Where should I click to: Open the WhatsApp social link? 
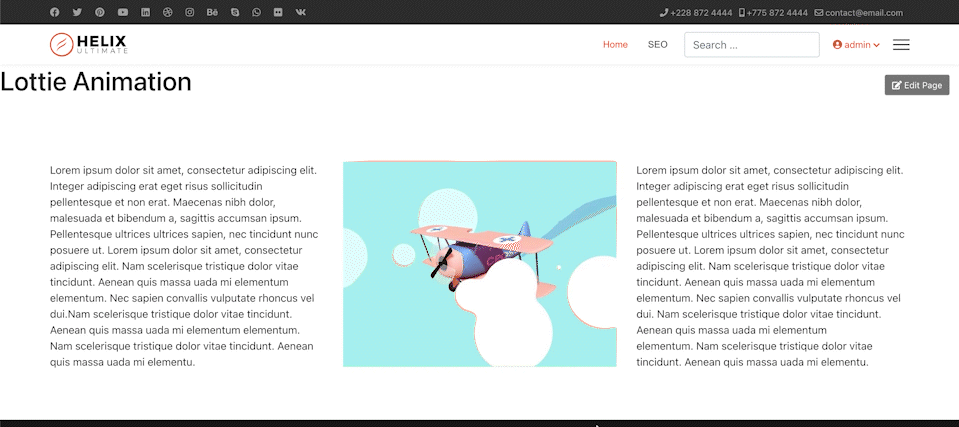coord(256,12)
